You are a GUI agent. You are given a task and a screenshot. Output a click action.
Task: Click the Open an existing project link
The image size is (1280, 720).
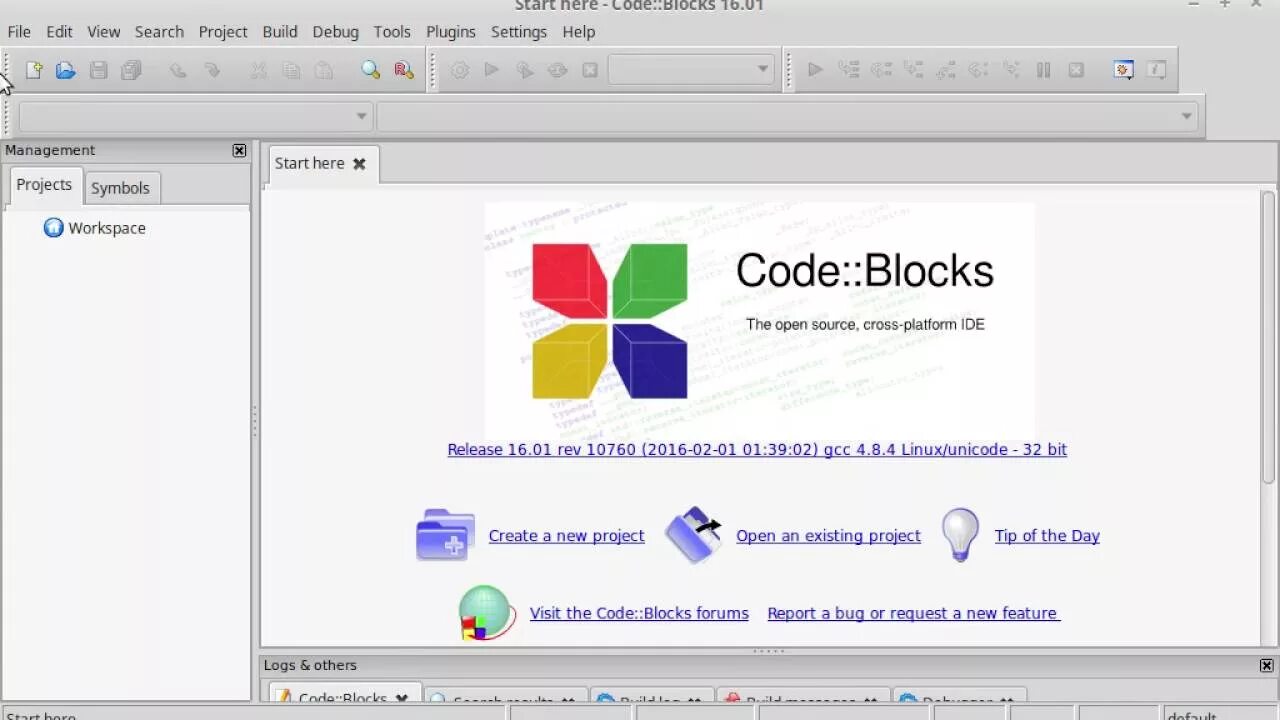[x=828, y=536]
